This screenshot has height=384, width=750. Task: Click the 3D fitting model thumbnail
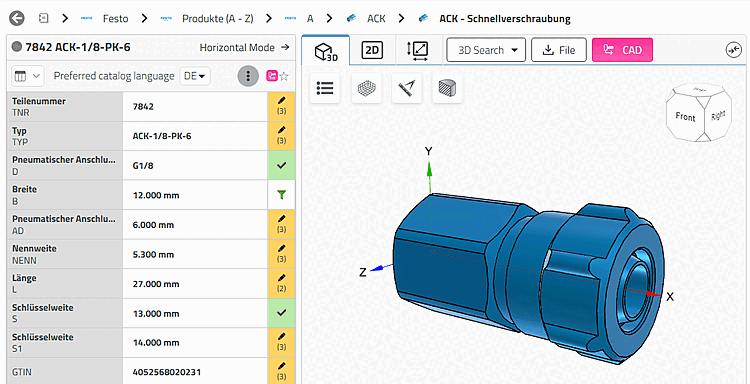click(x=528, y=279)
